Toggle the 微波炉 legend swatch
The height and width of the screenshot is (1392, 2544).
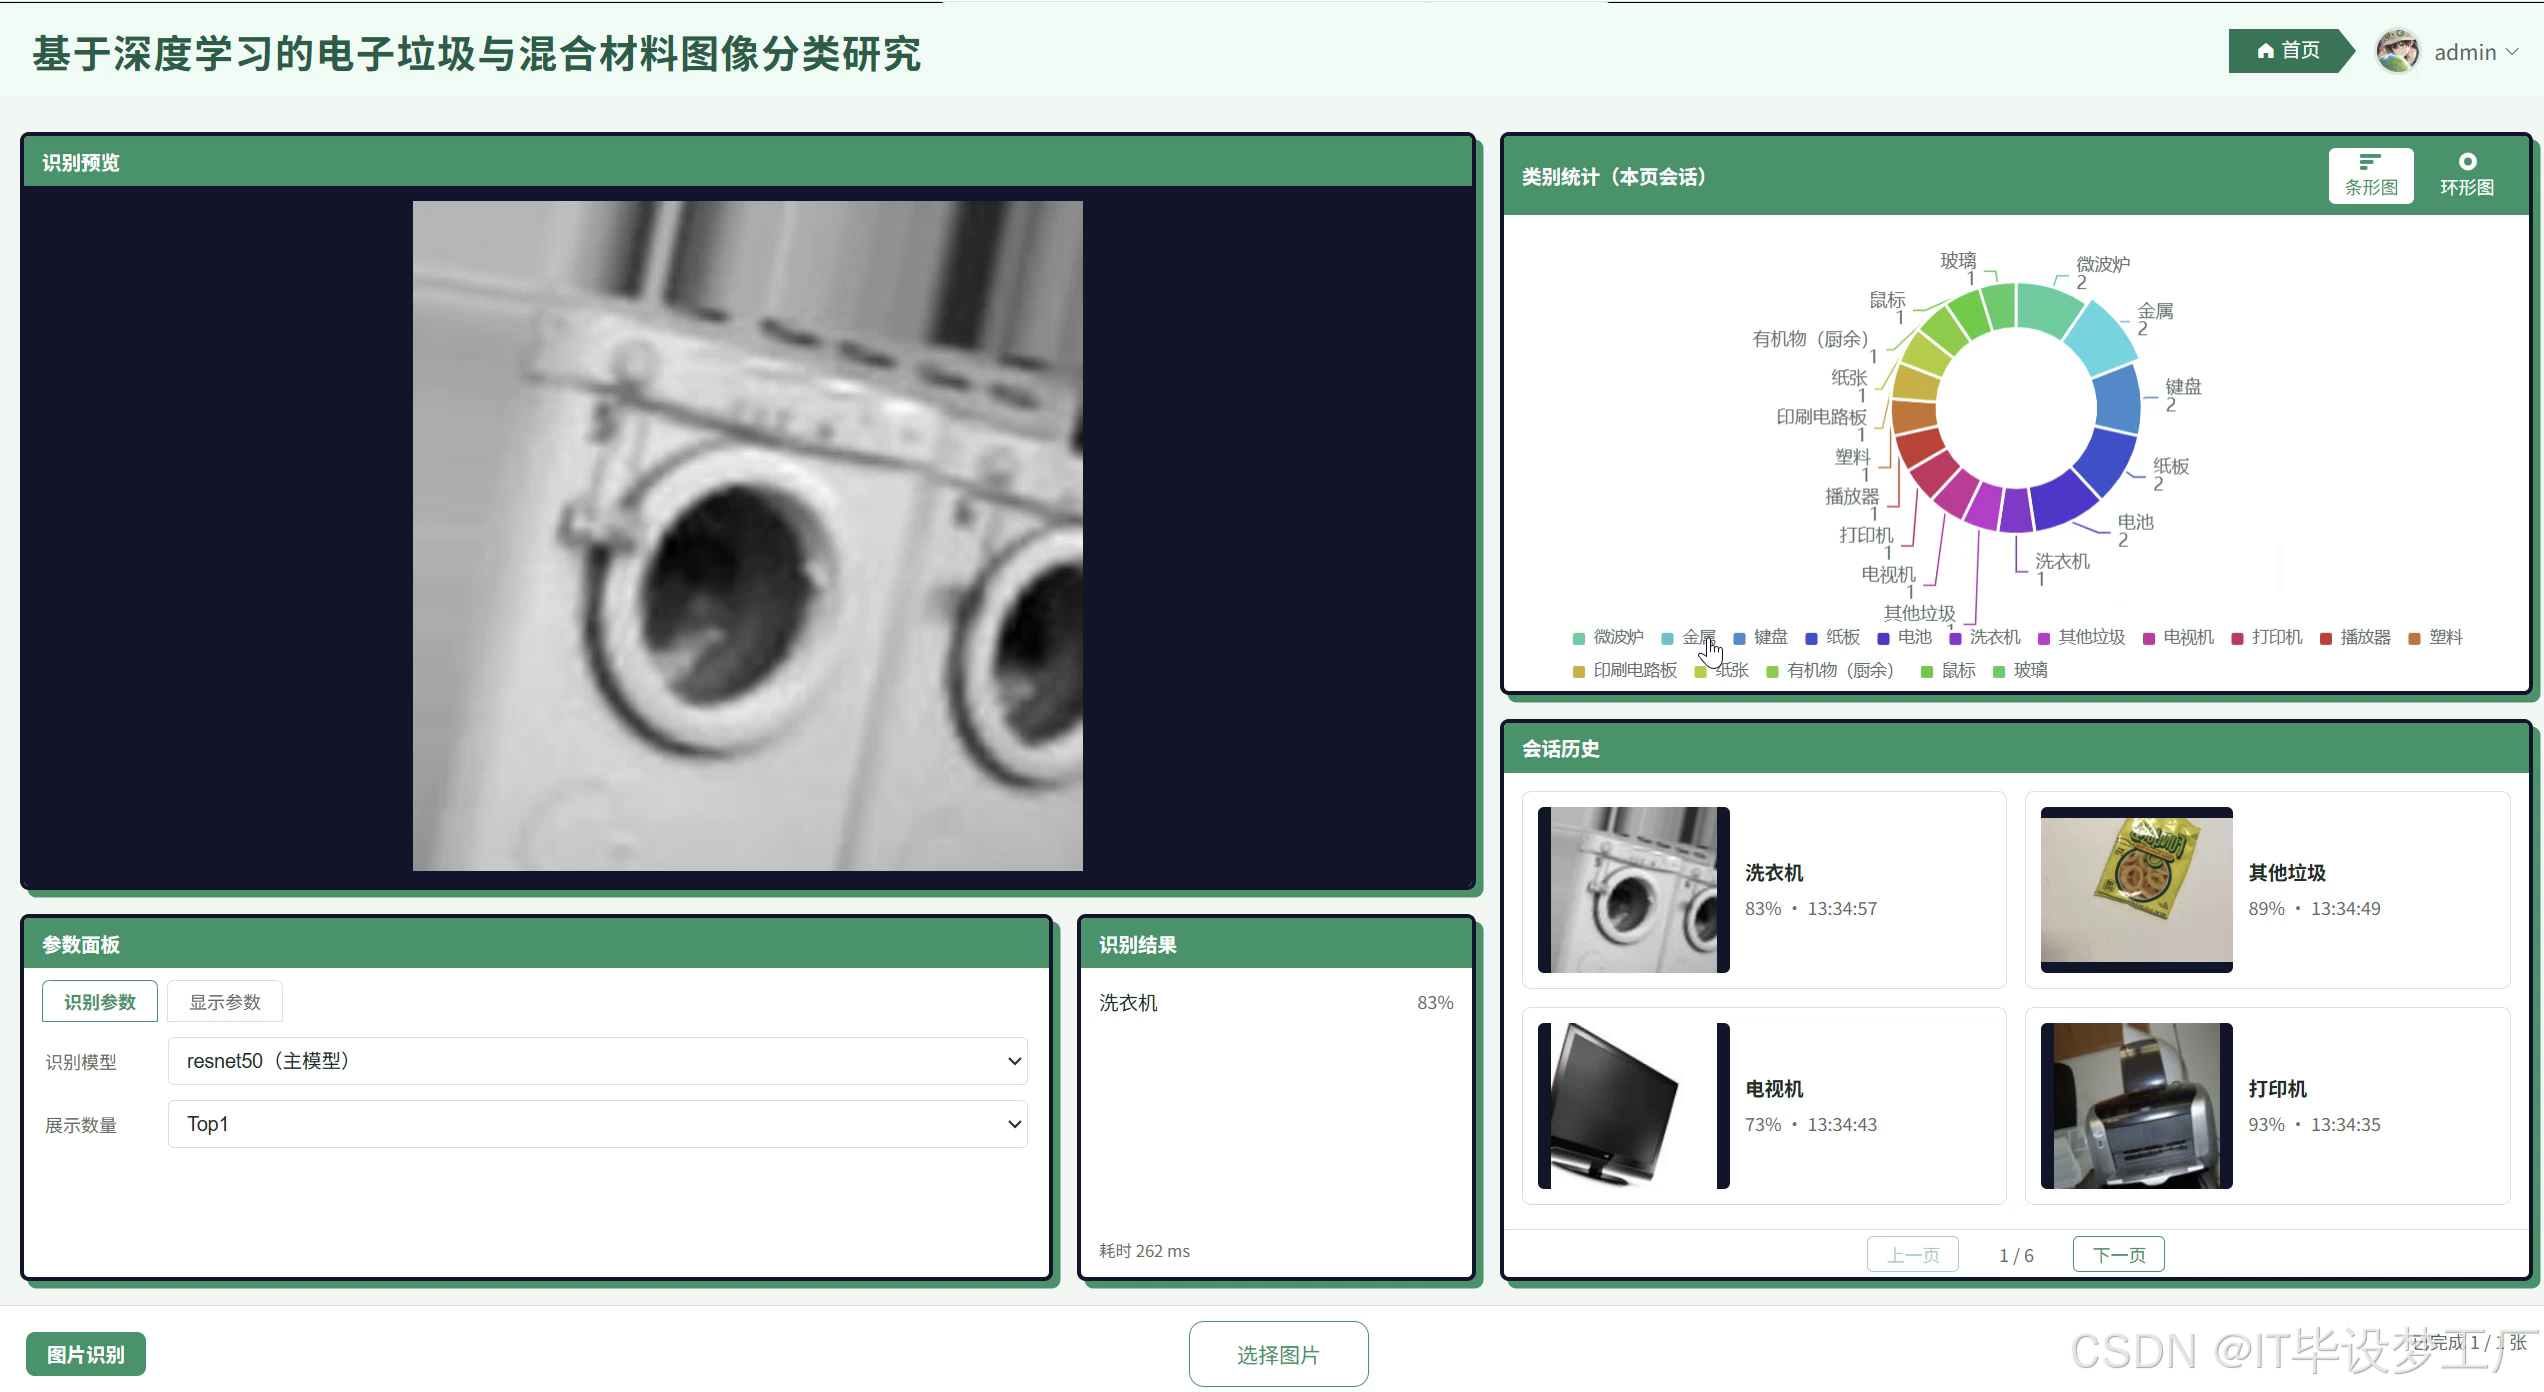pos(1579,638)
